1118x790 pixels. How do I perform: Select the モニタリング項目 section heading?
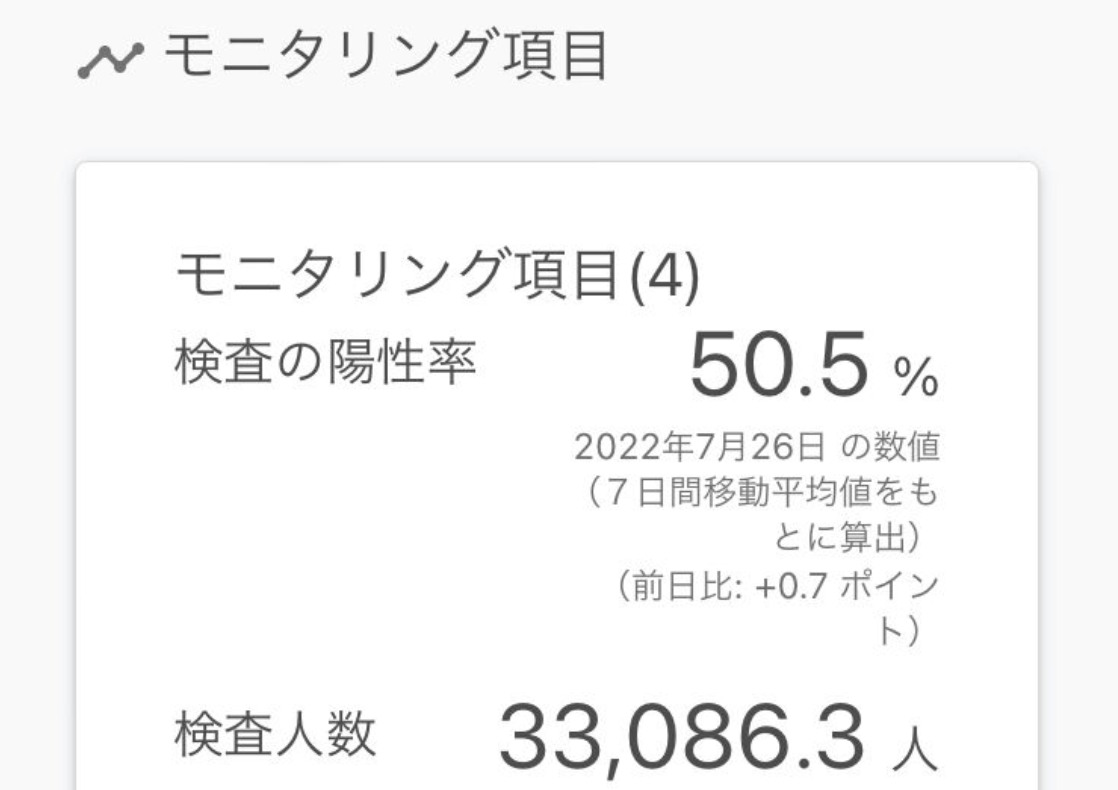386,56
